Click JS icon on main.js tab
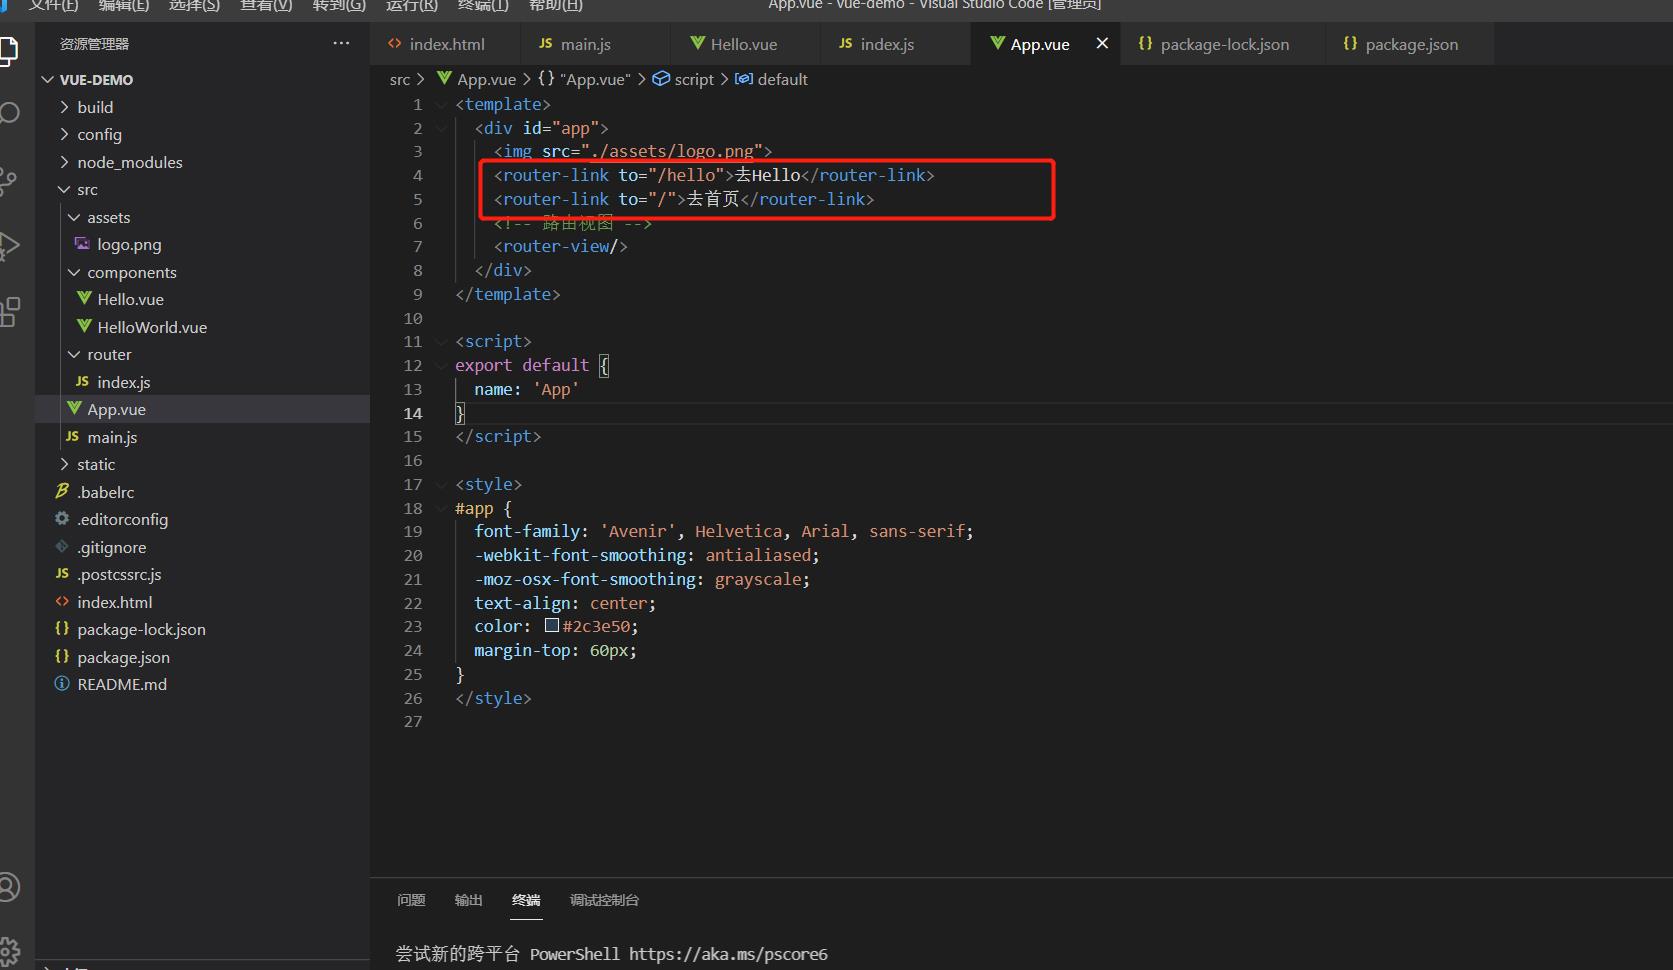Image resolution: width=1673 pixels, height=970 pixels. tap(545, 43)
